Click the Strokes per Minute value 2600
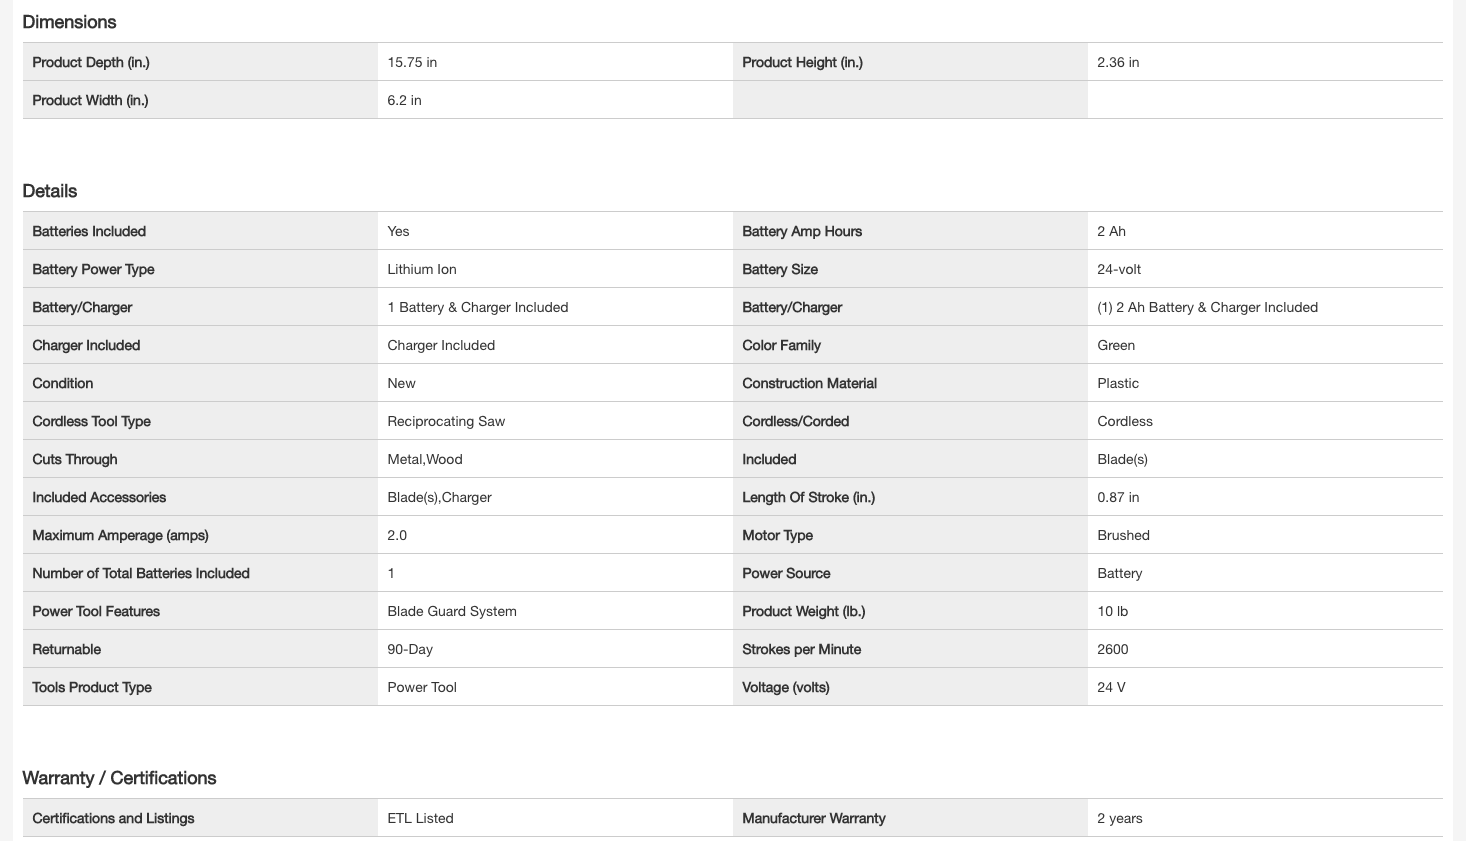The width and height of the screenshot is (1466, 841). pos(1112,649)
